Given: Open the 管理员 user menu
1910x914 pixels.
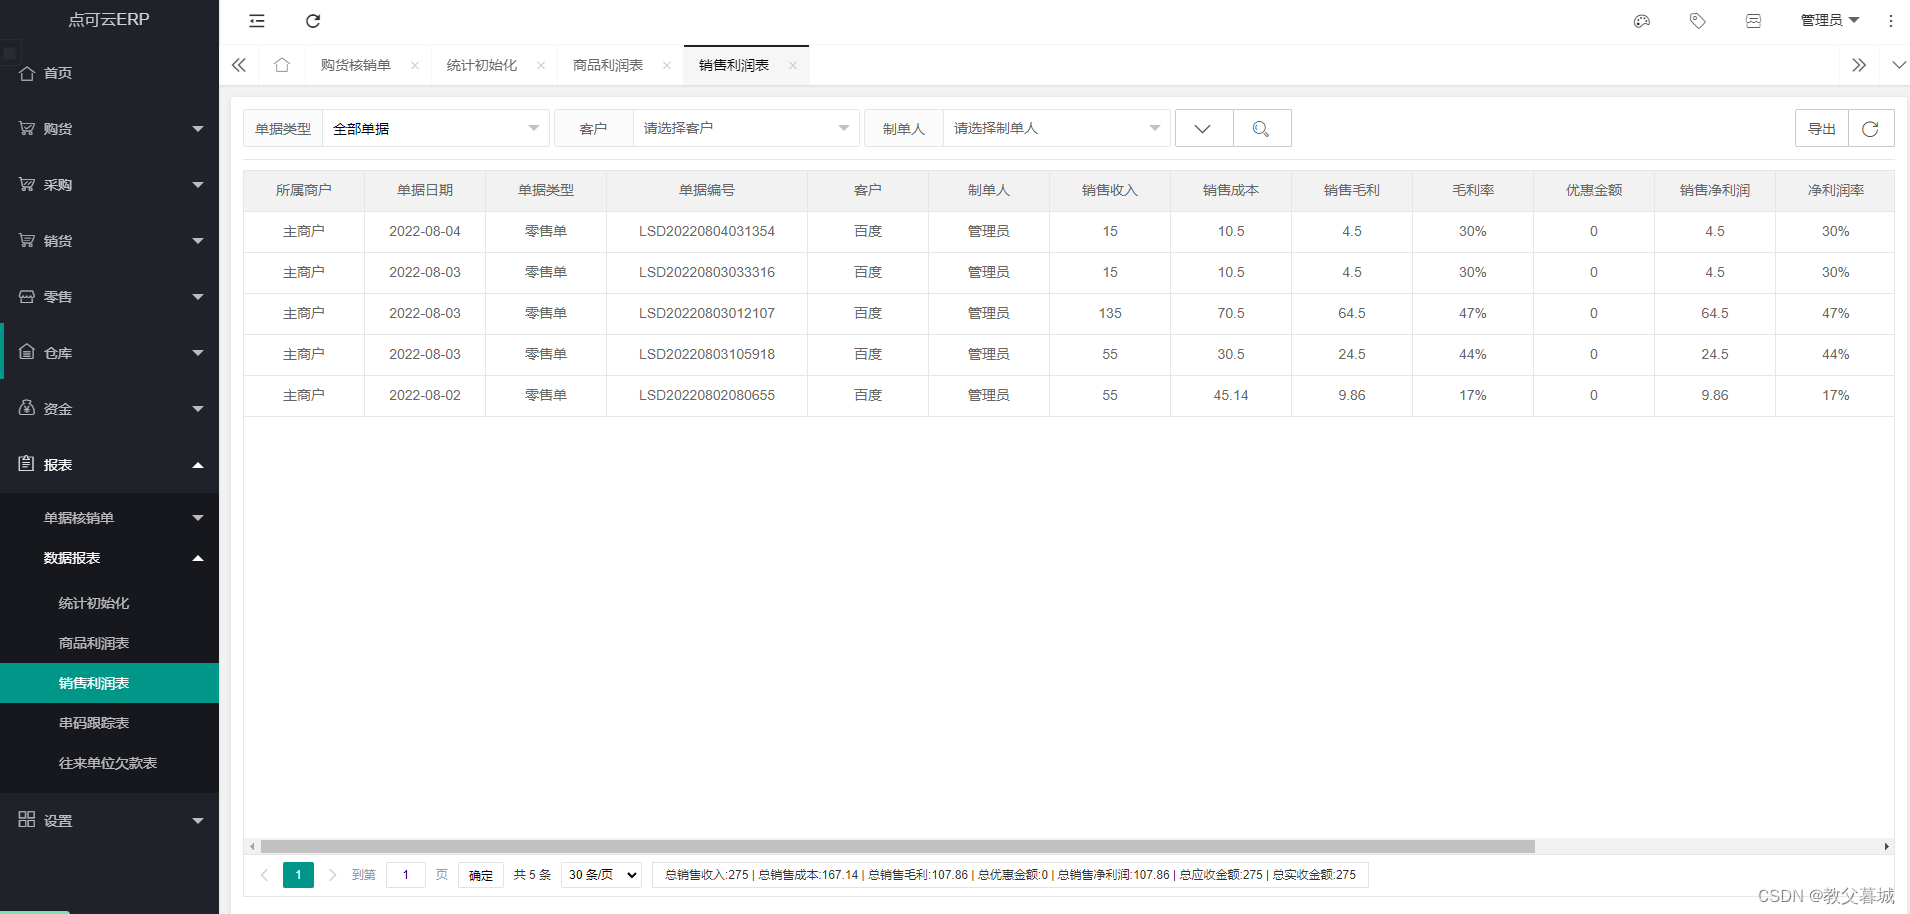Looking at the screenshot, I should pos(1829,21).
